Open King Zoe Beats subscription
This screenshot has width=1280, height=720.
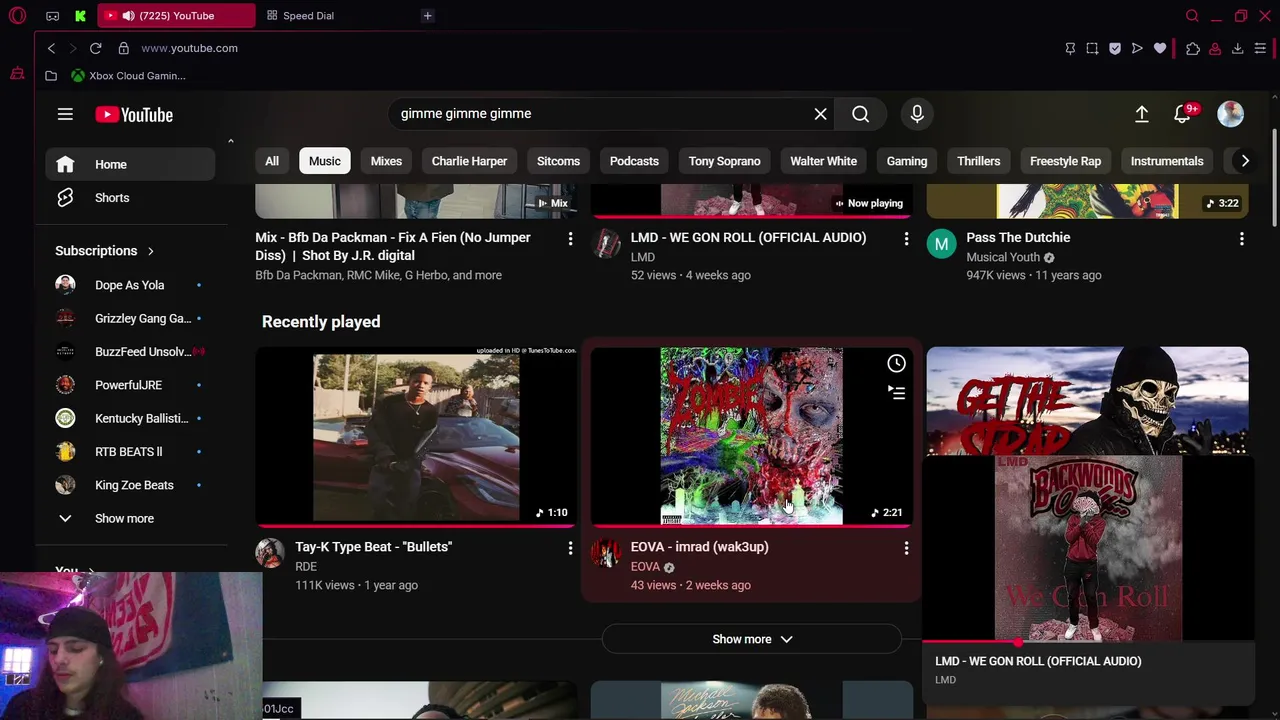tap(130, 485)
